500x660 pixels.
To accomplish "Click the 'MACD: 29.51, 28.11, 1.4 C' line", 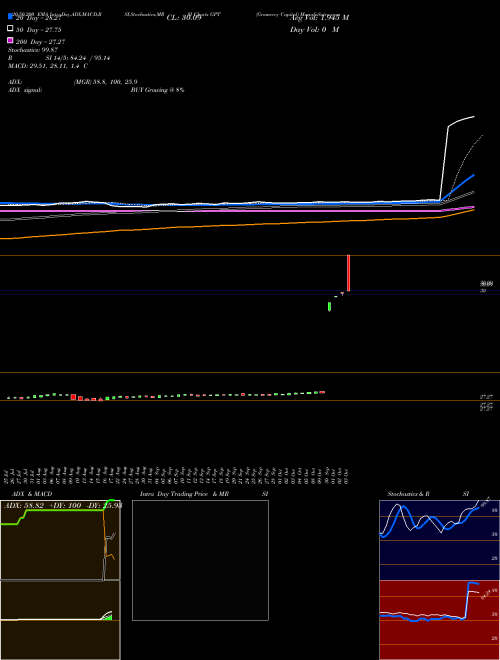I will [48, 66].
